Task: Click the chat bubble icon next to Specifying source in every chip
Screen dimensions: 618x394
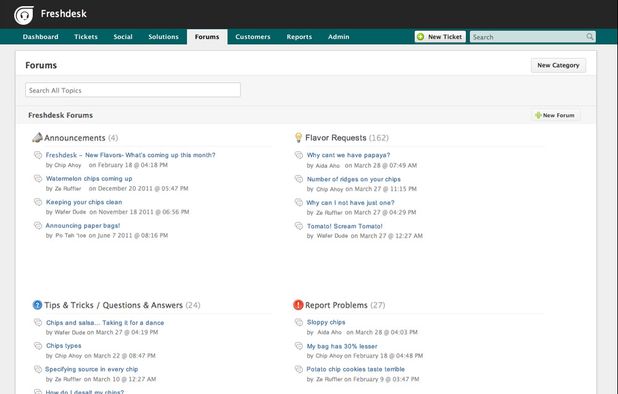Action: point(38,369)
